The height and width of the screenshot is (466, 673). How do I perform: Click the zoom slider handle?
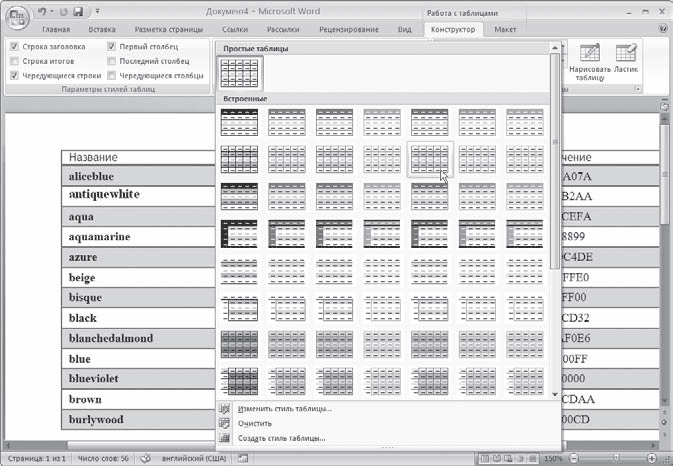615,459
